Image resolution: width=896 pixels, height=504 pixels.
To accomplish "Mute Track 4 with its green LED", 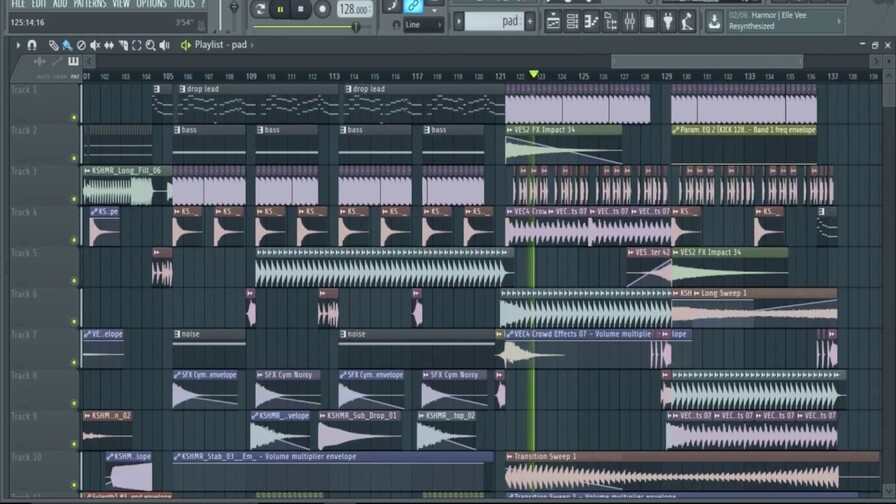I will [74, 240].
